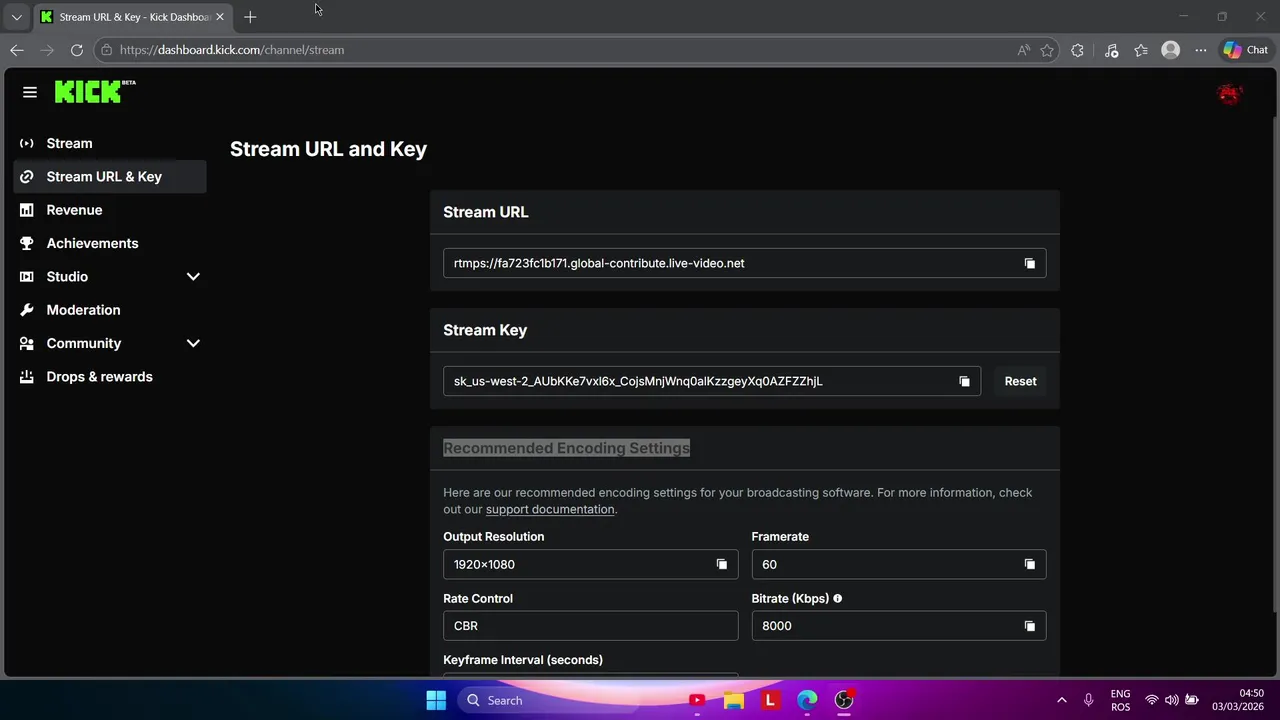
Task: Open a new browser tab
Action: (250, 17)
